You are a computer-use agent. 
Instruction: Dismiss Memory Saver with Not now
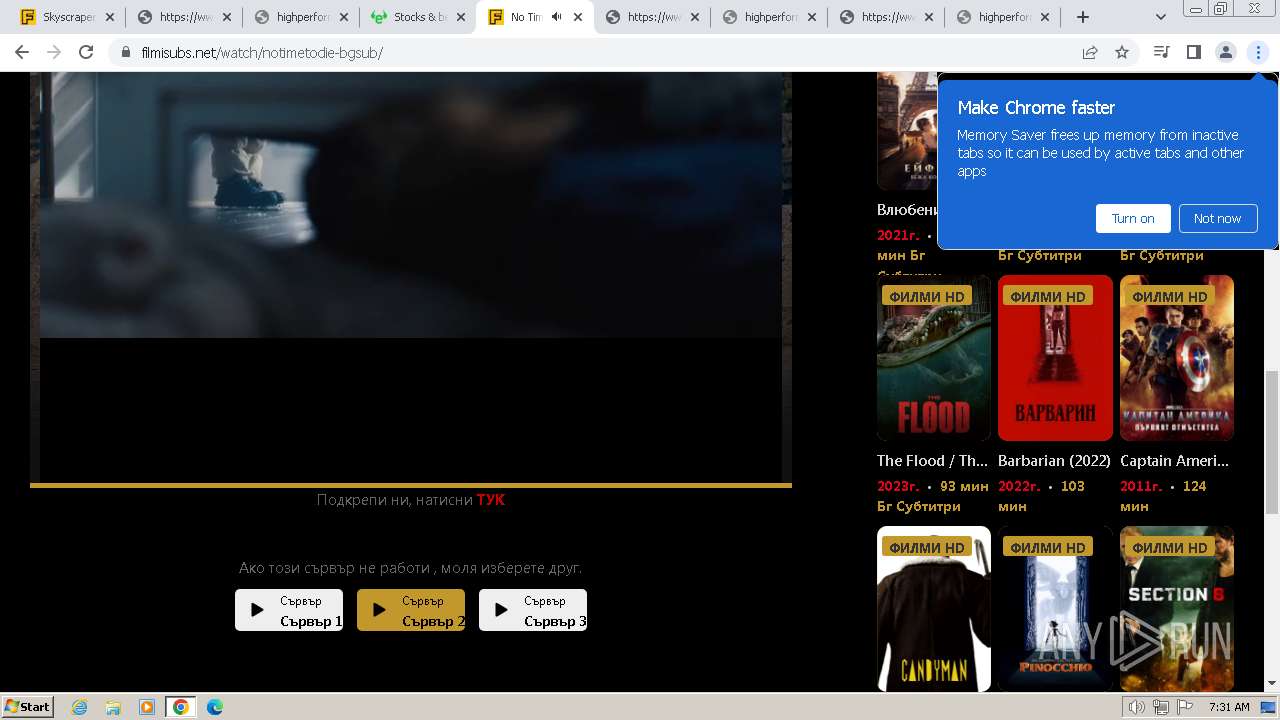coord(1217,218)
